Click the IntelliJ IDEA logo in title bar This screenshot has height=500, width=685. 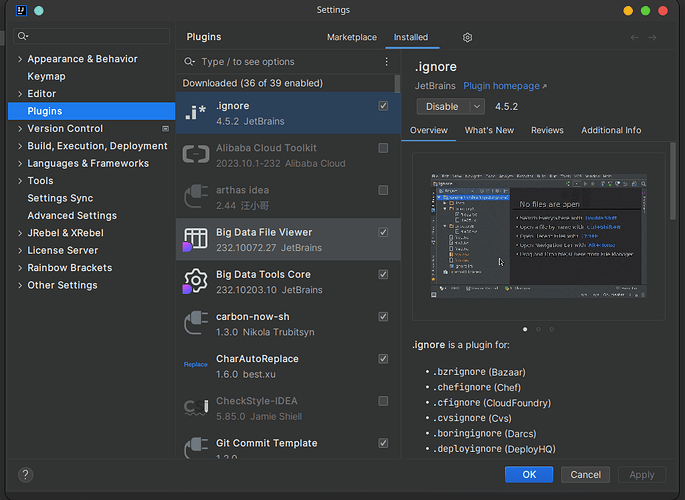21,10
